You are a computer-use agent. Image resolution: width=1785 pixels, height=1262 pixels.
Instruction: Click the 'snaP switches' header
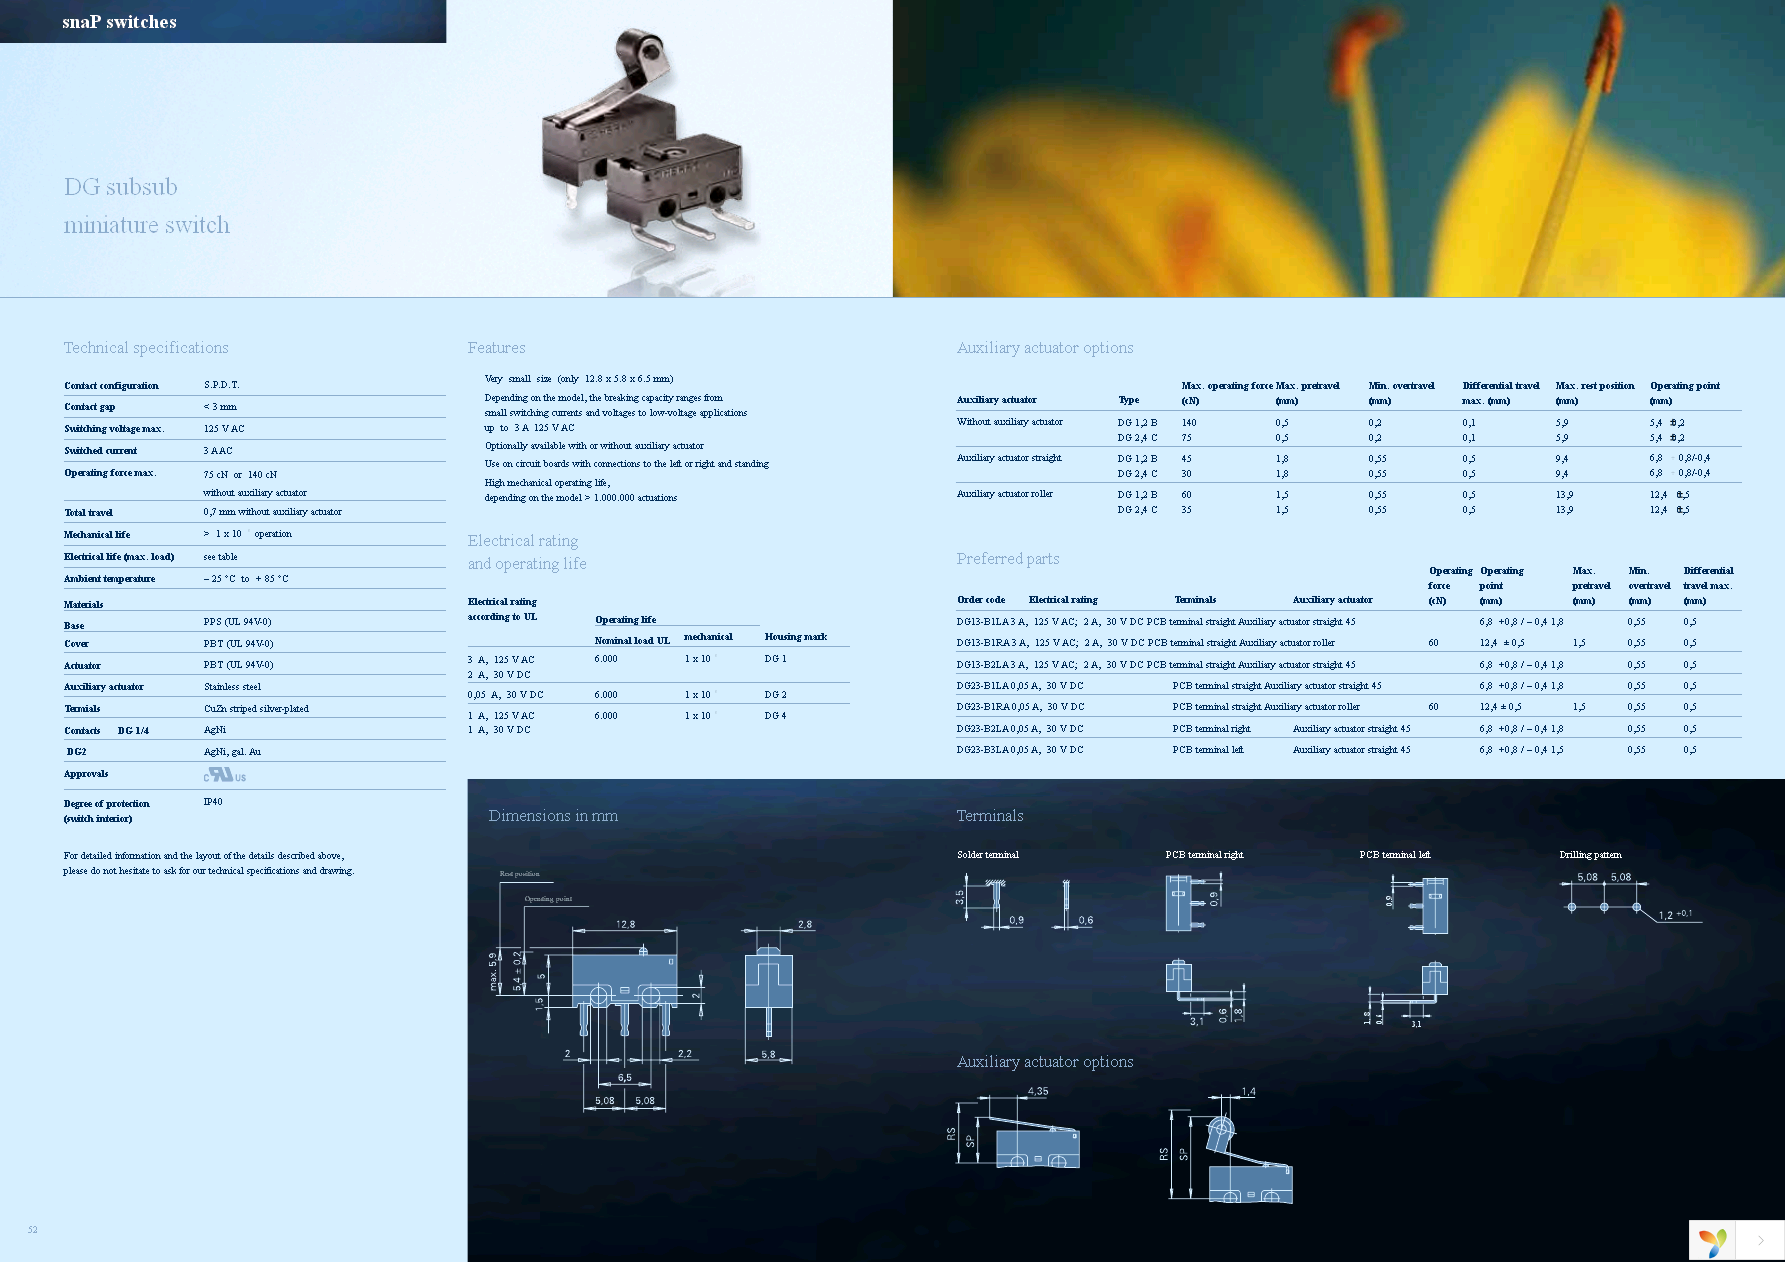tap(119, 22)
